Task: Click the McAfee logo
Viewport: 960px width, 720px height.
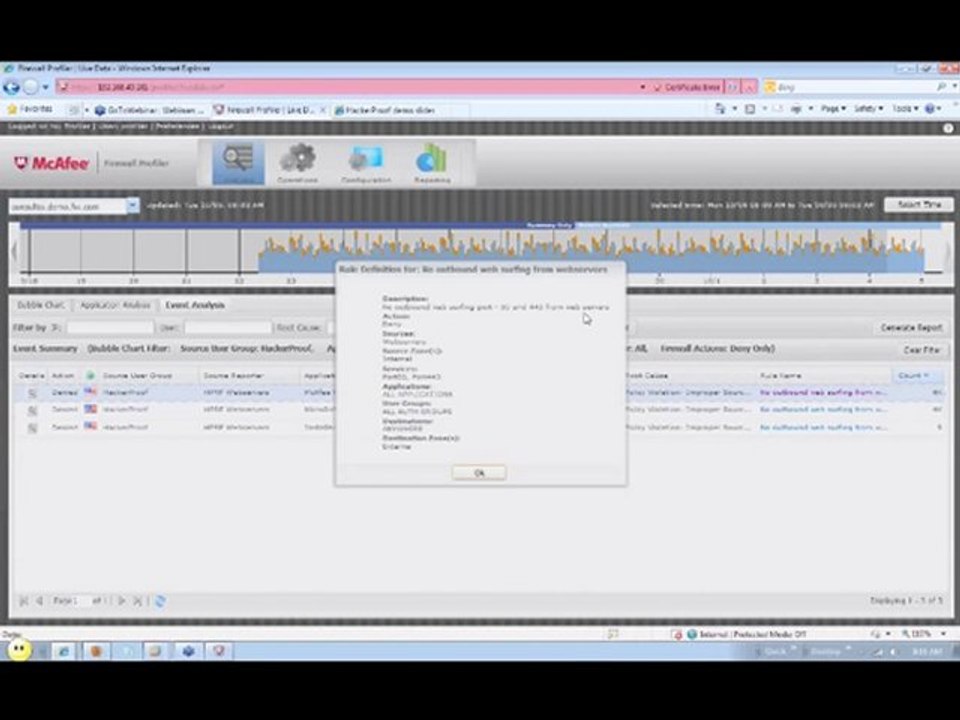Action: 51,163
